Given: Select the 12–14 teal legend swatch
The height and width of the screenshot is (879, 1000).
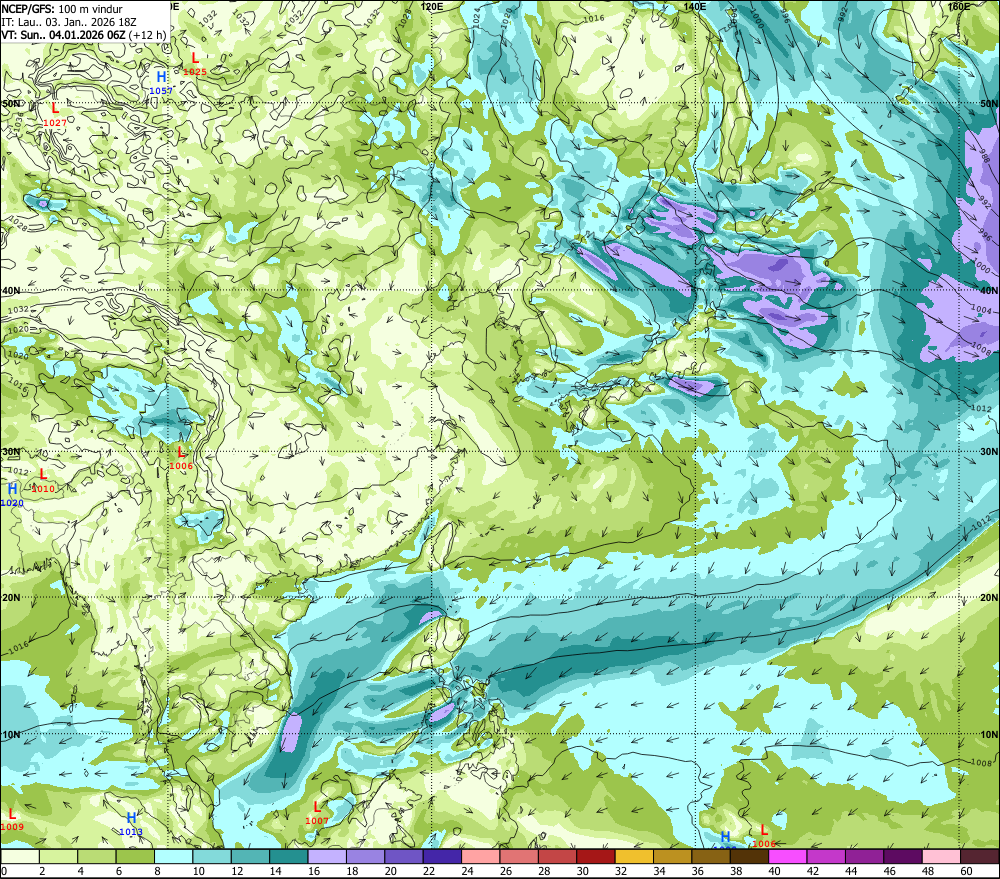Looking at the screenshot, I should click(x=251, y=856).
